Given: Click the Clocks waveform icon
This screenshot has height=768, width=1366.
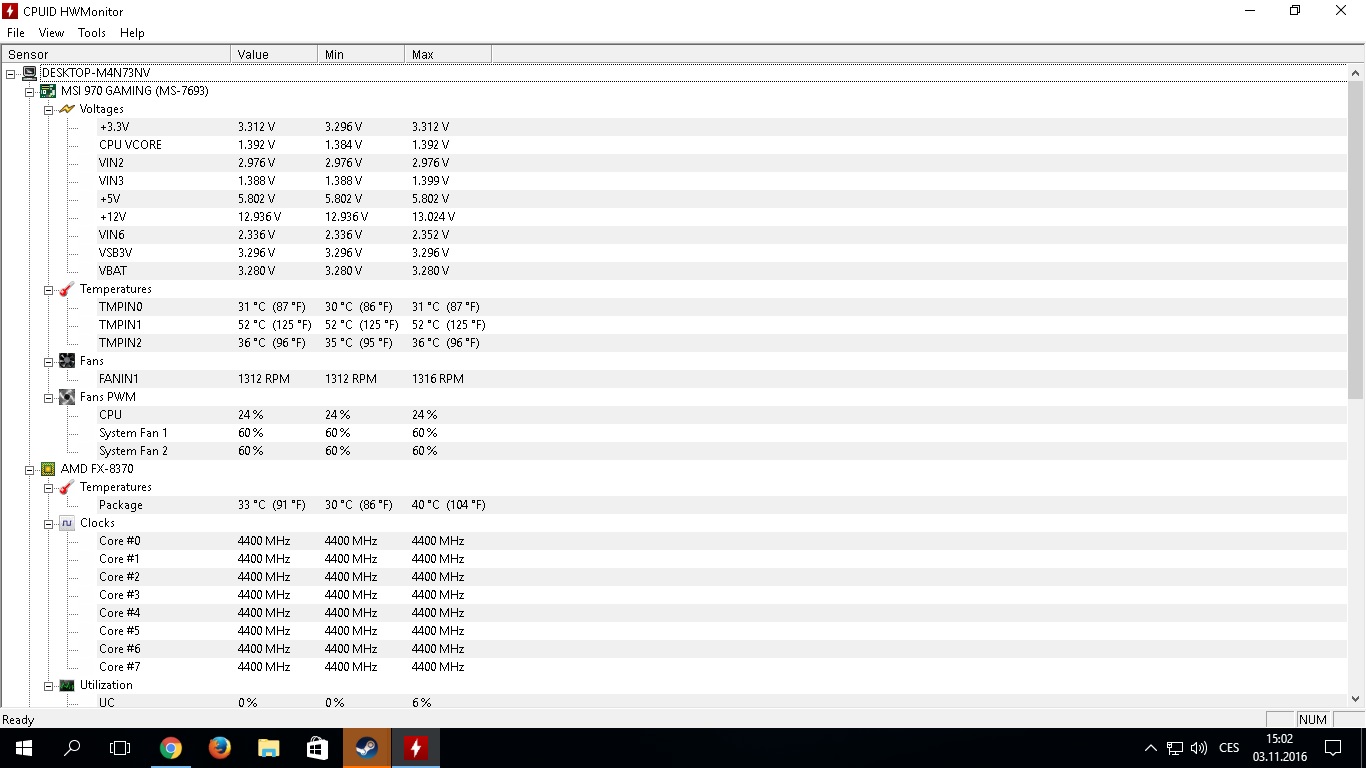Looking at the screenshot, I should (67, 523).
